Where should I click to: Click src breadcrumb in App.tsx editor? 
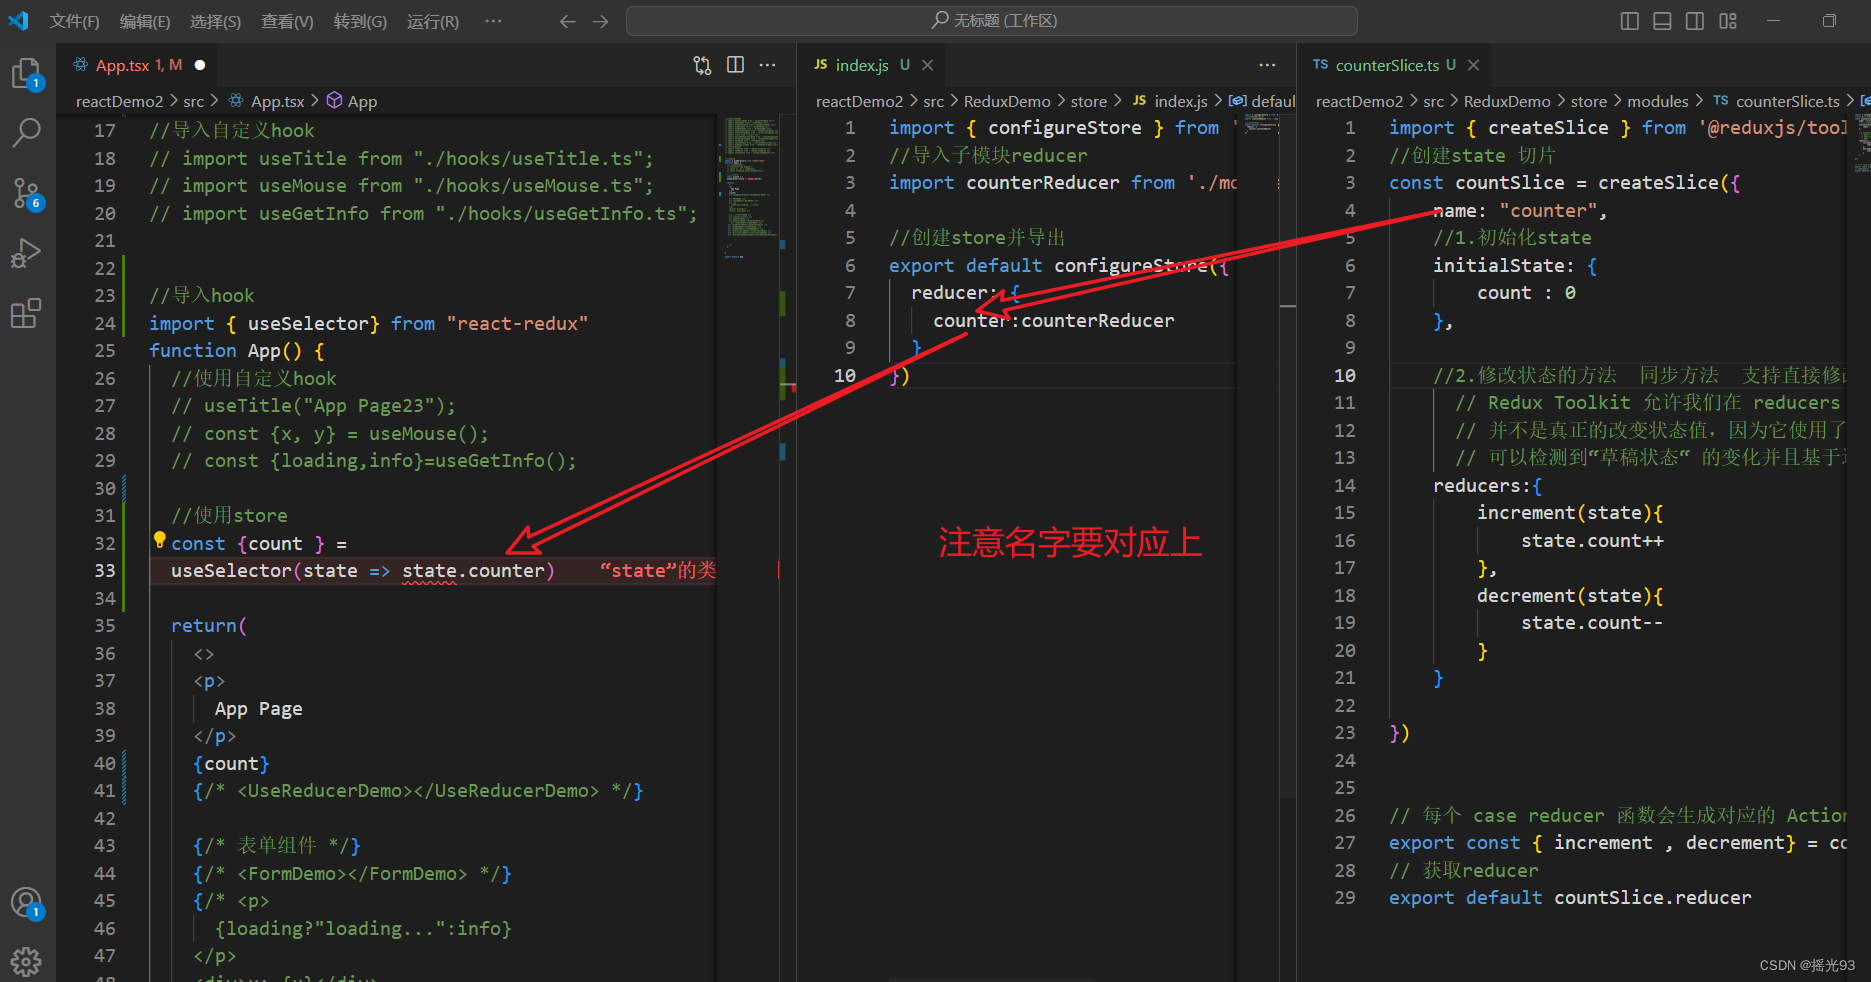click(193, 101)
